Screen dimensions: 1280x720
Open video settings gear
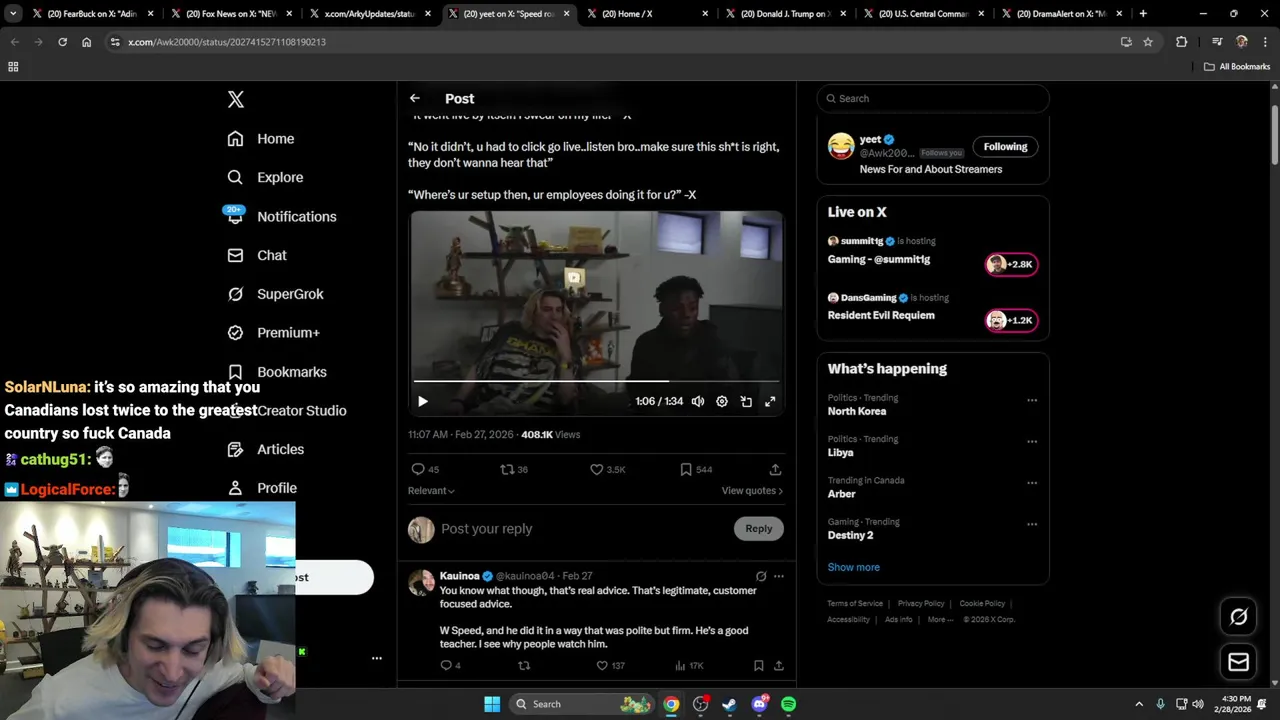(x=722, y=401)
